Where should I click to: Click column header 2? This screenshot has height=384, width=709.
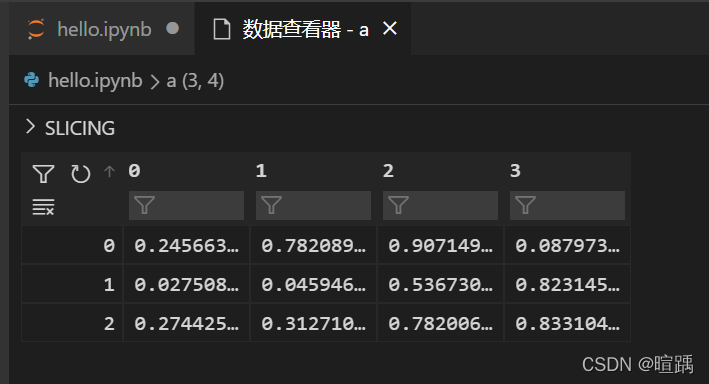pyautogui.click(x=388, y=171)
